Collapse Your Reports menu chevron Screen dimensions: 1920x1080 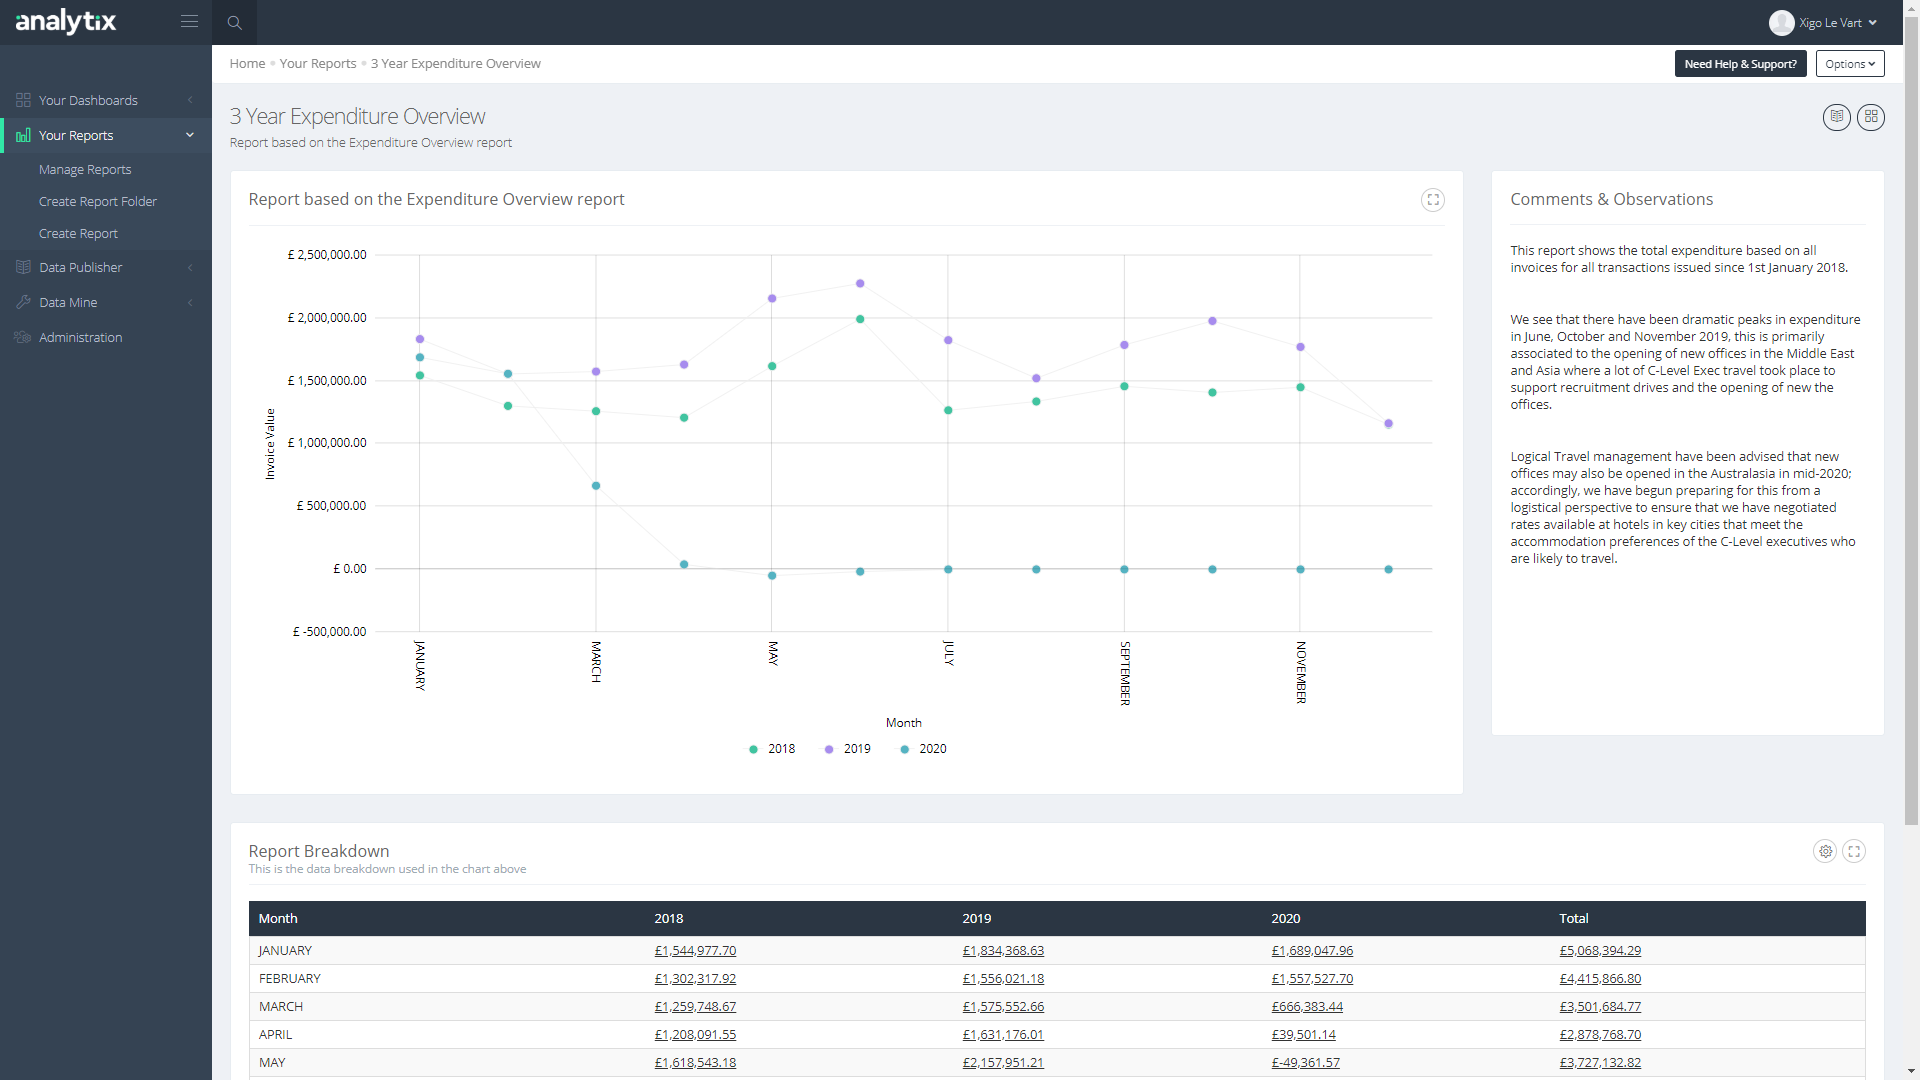coord(190,135)
